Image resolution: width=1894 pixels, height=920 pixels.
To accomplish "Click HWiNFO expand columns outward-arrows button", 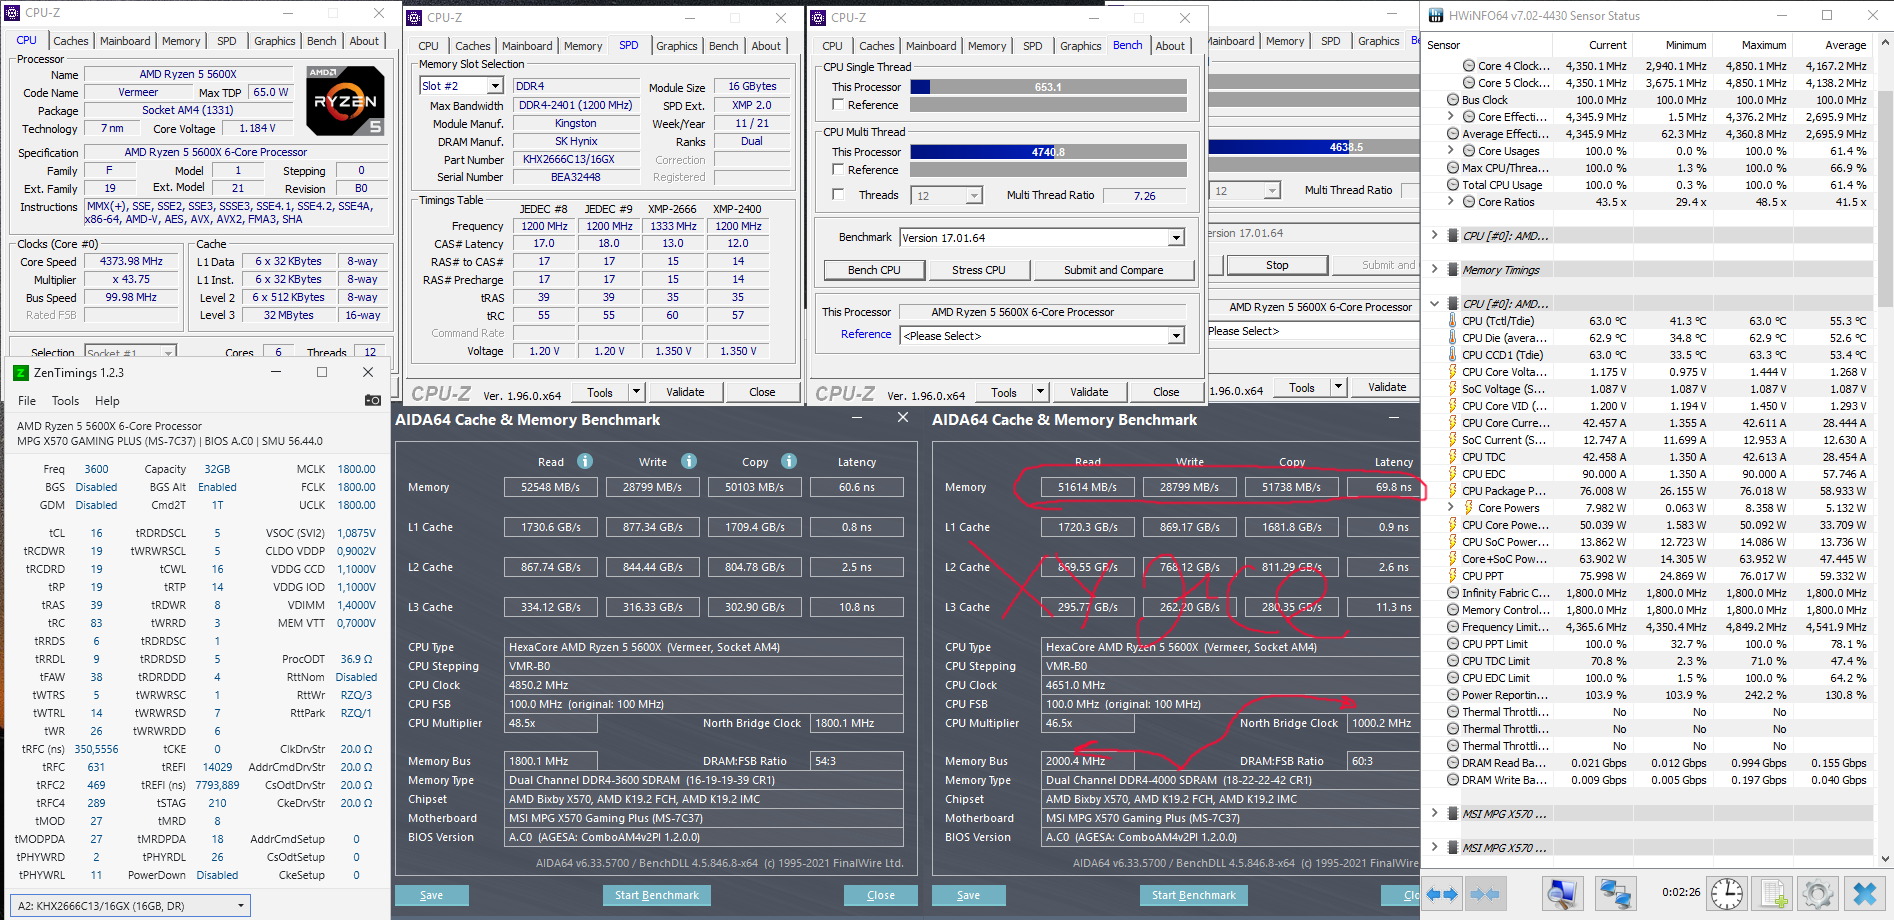I will coord(1441,894).
